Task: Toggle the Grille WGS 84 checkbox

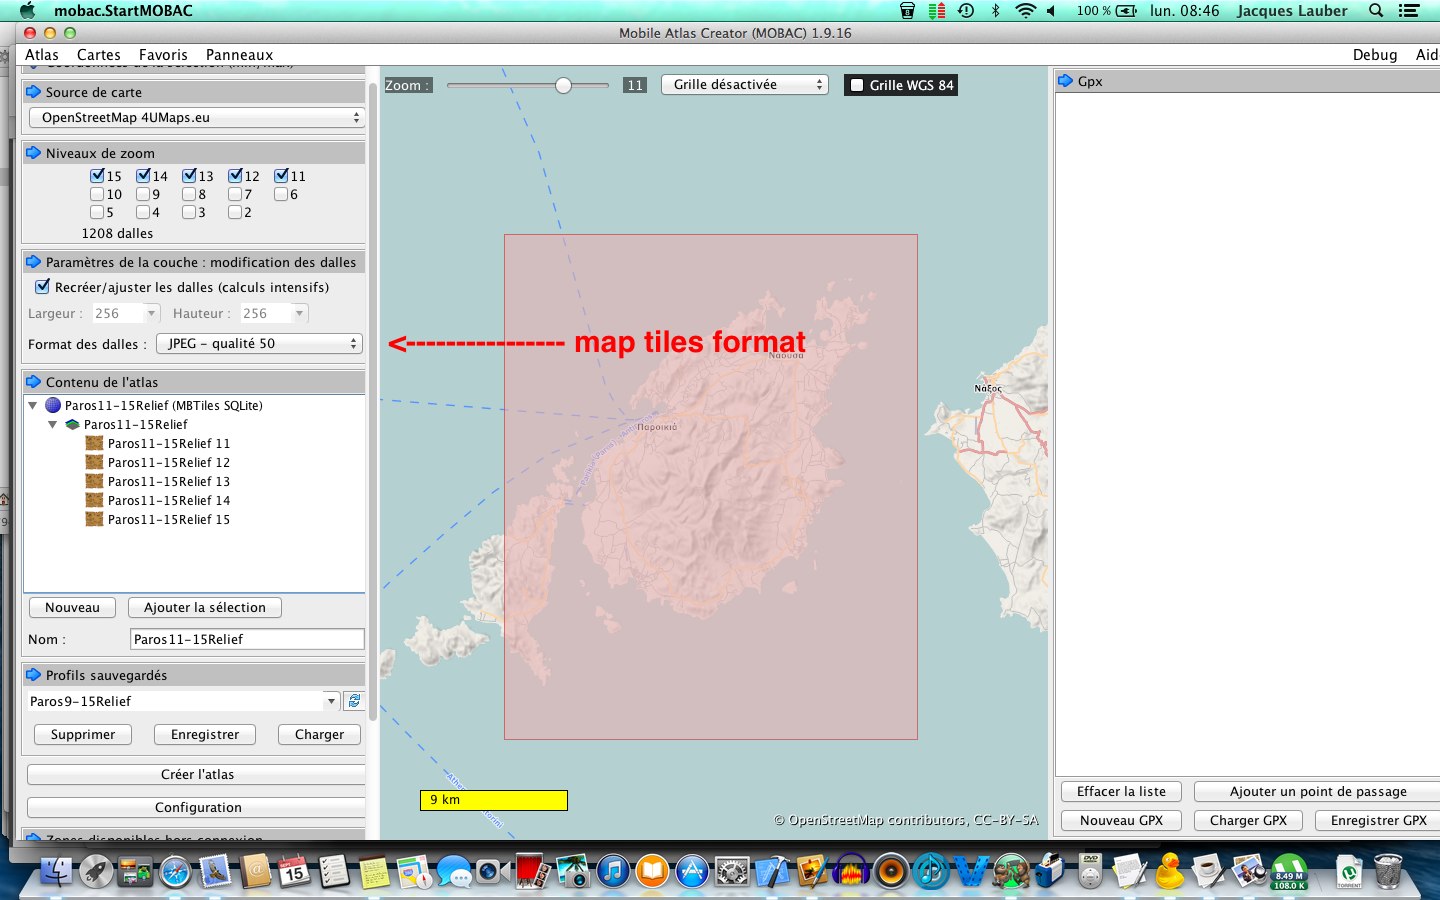Action: [x=857, y=85]
